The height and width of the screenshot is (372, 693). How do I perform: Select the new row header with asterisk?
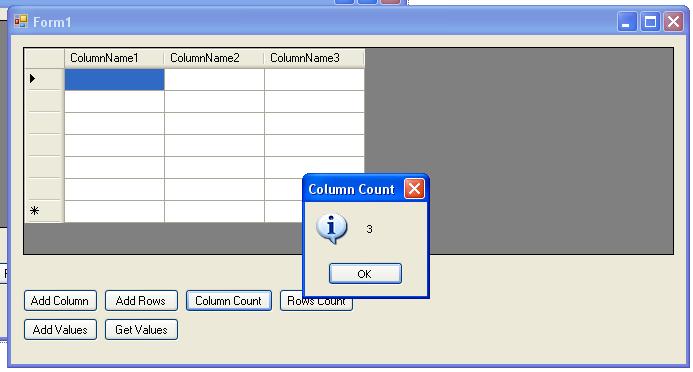pyautogui.click(x=44, y=211)
